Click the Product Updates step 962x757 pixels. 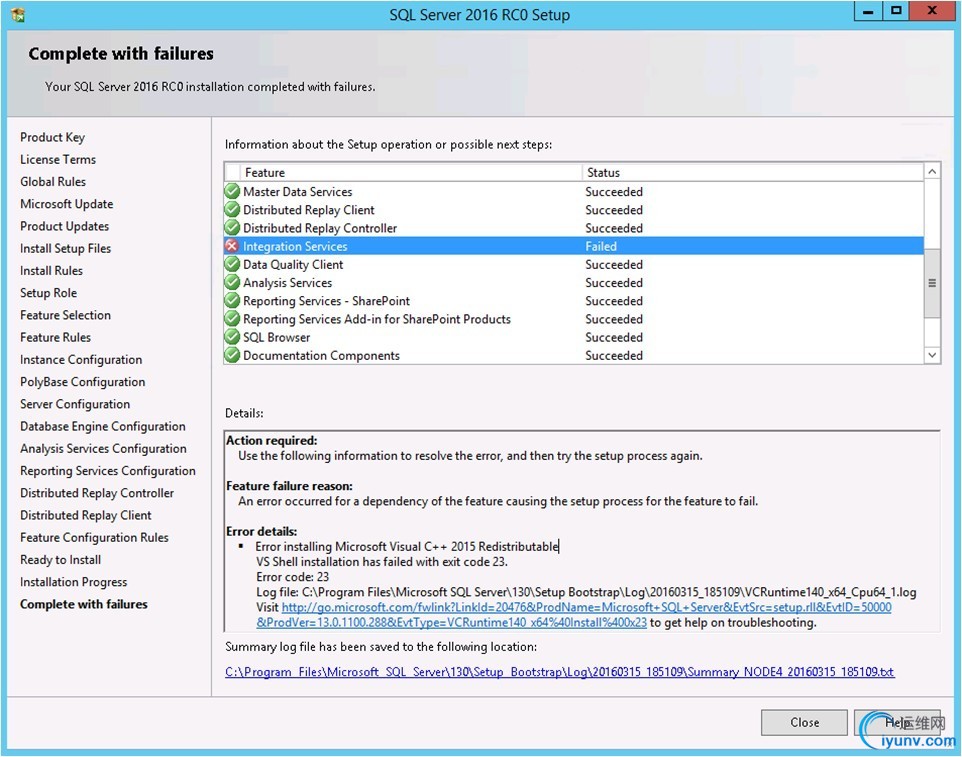[64, 226]
